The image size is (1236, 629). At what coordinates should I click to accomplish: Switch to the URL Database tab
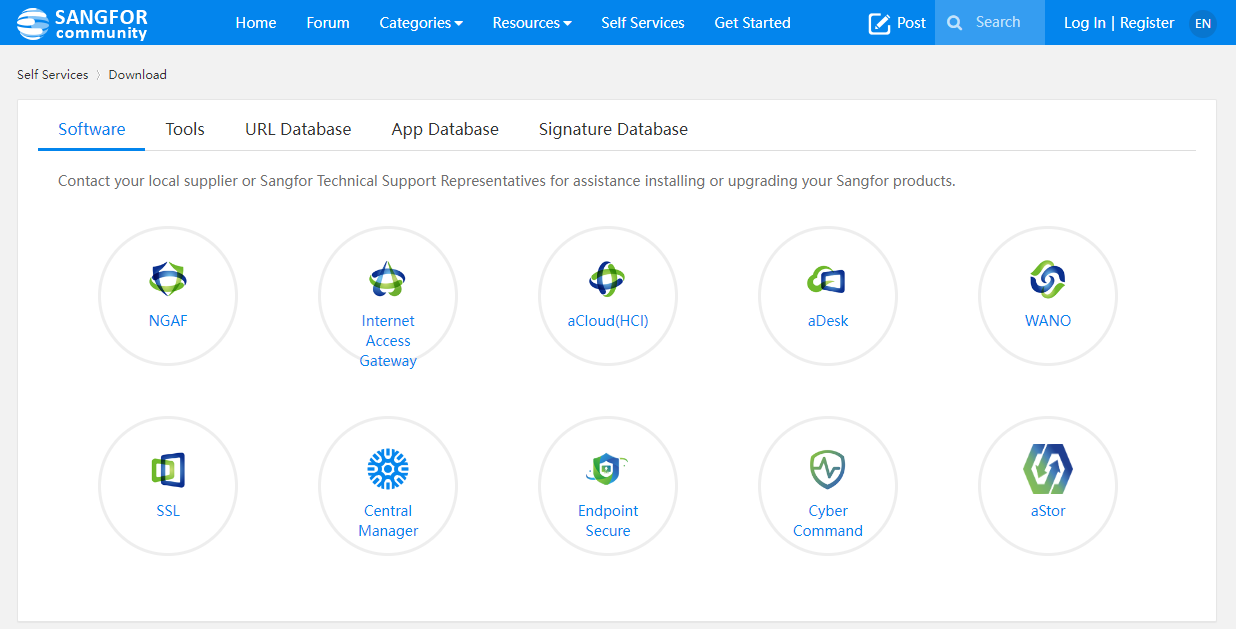coord(298,129)
